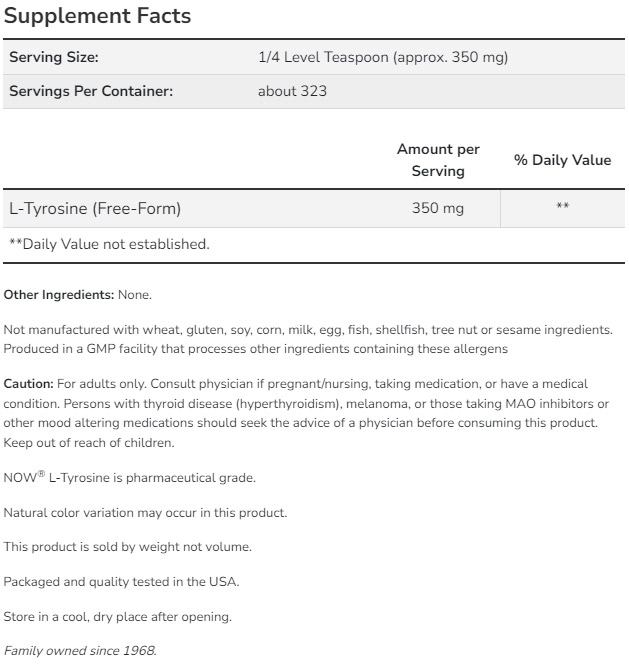
Task: Click the Daily Value not established footnote
Action: 109,244
